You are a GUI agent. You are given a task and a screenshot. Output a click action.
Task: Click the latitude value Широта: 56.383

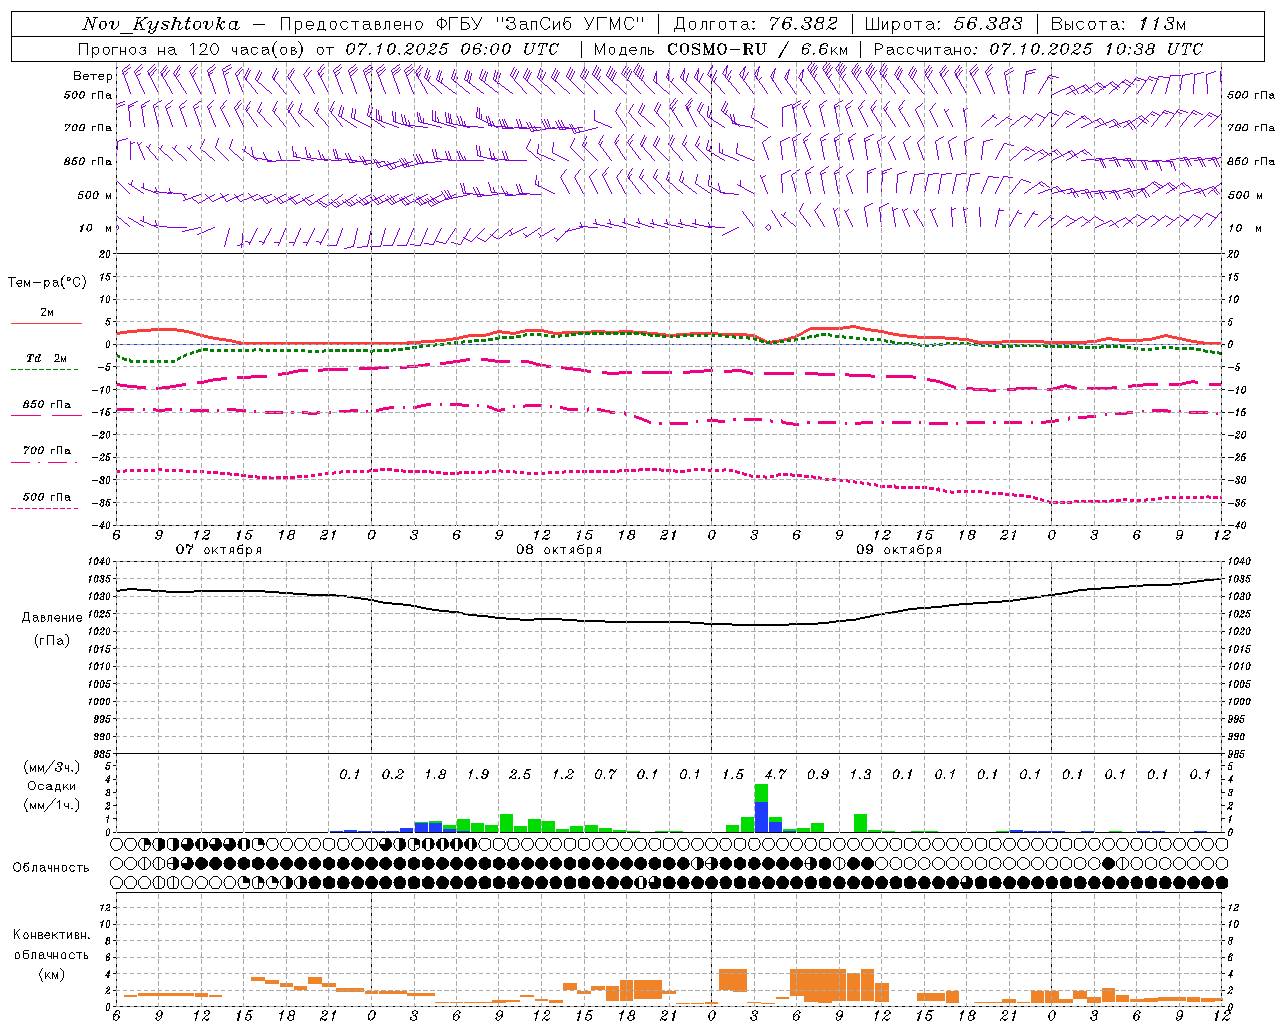coord(943,24)
